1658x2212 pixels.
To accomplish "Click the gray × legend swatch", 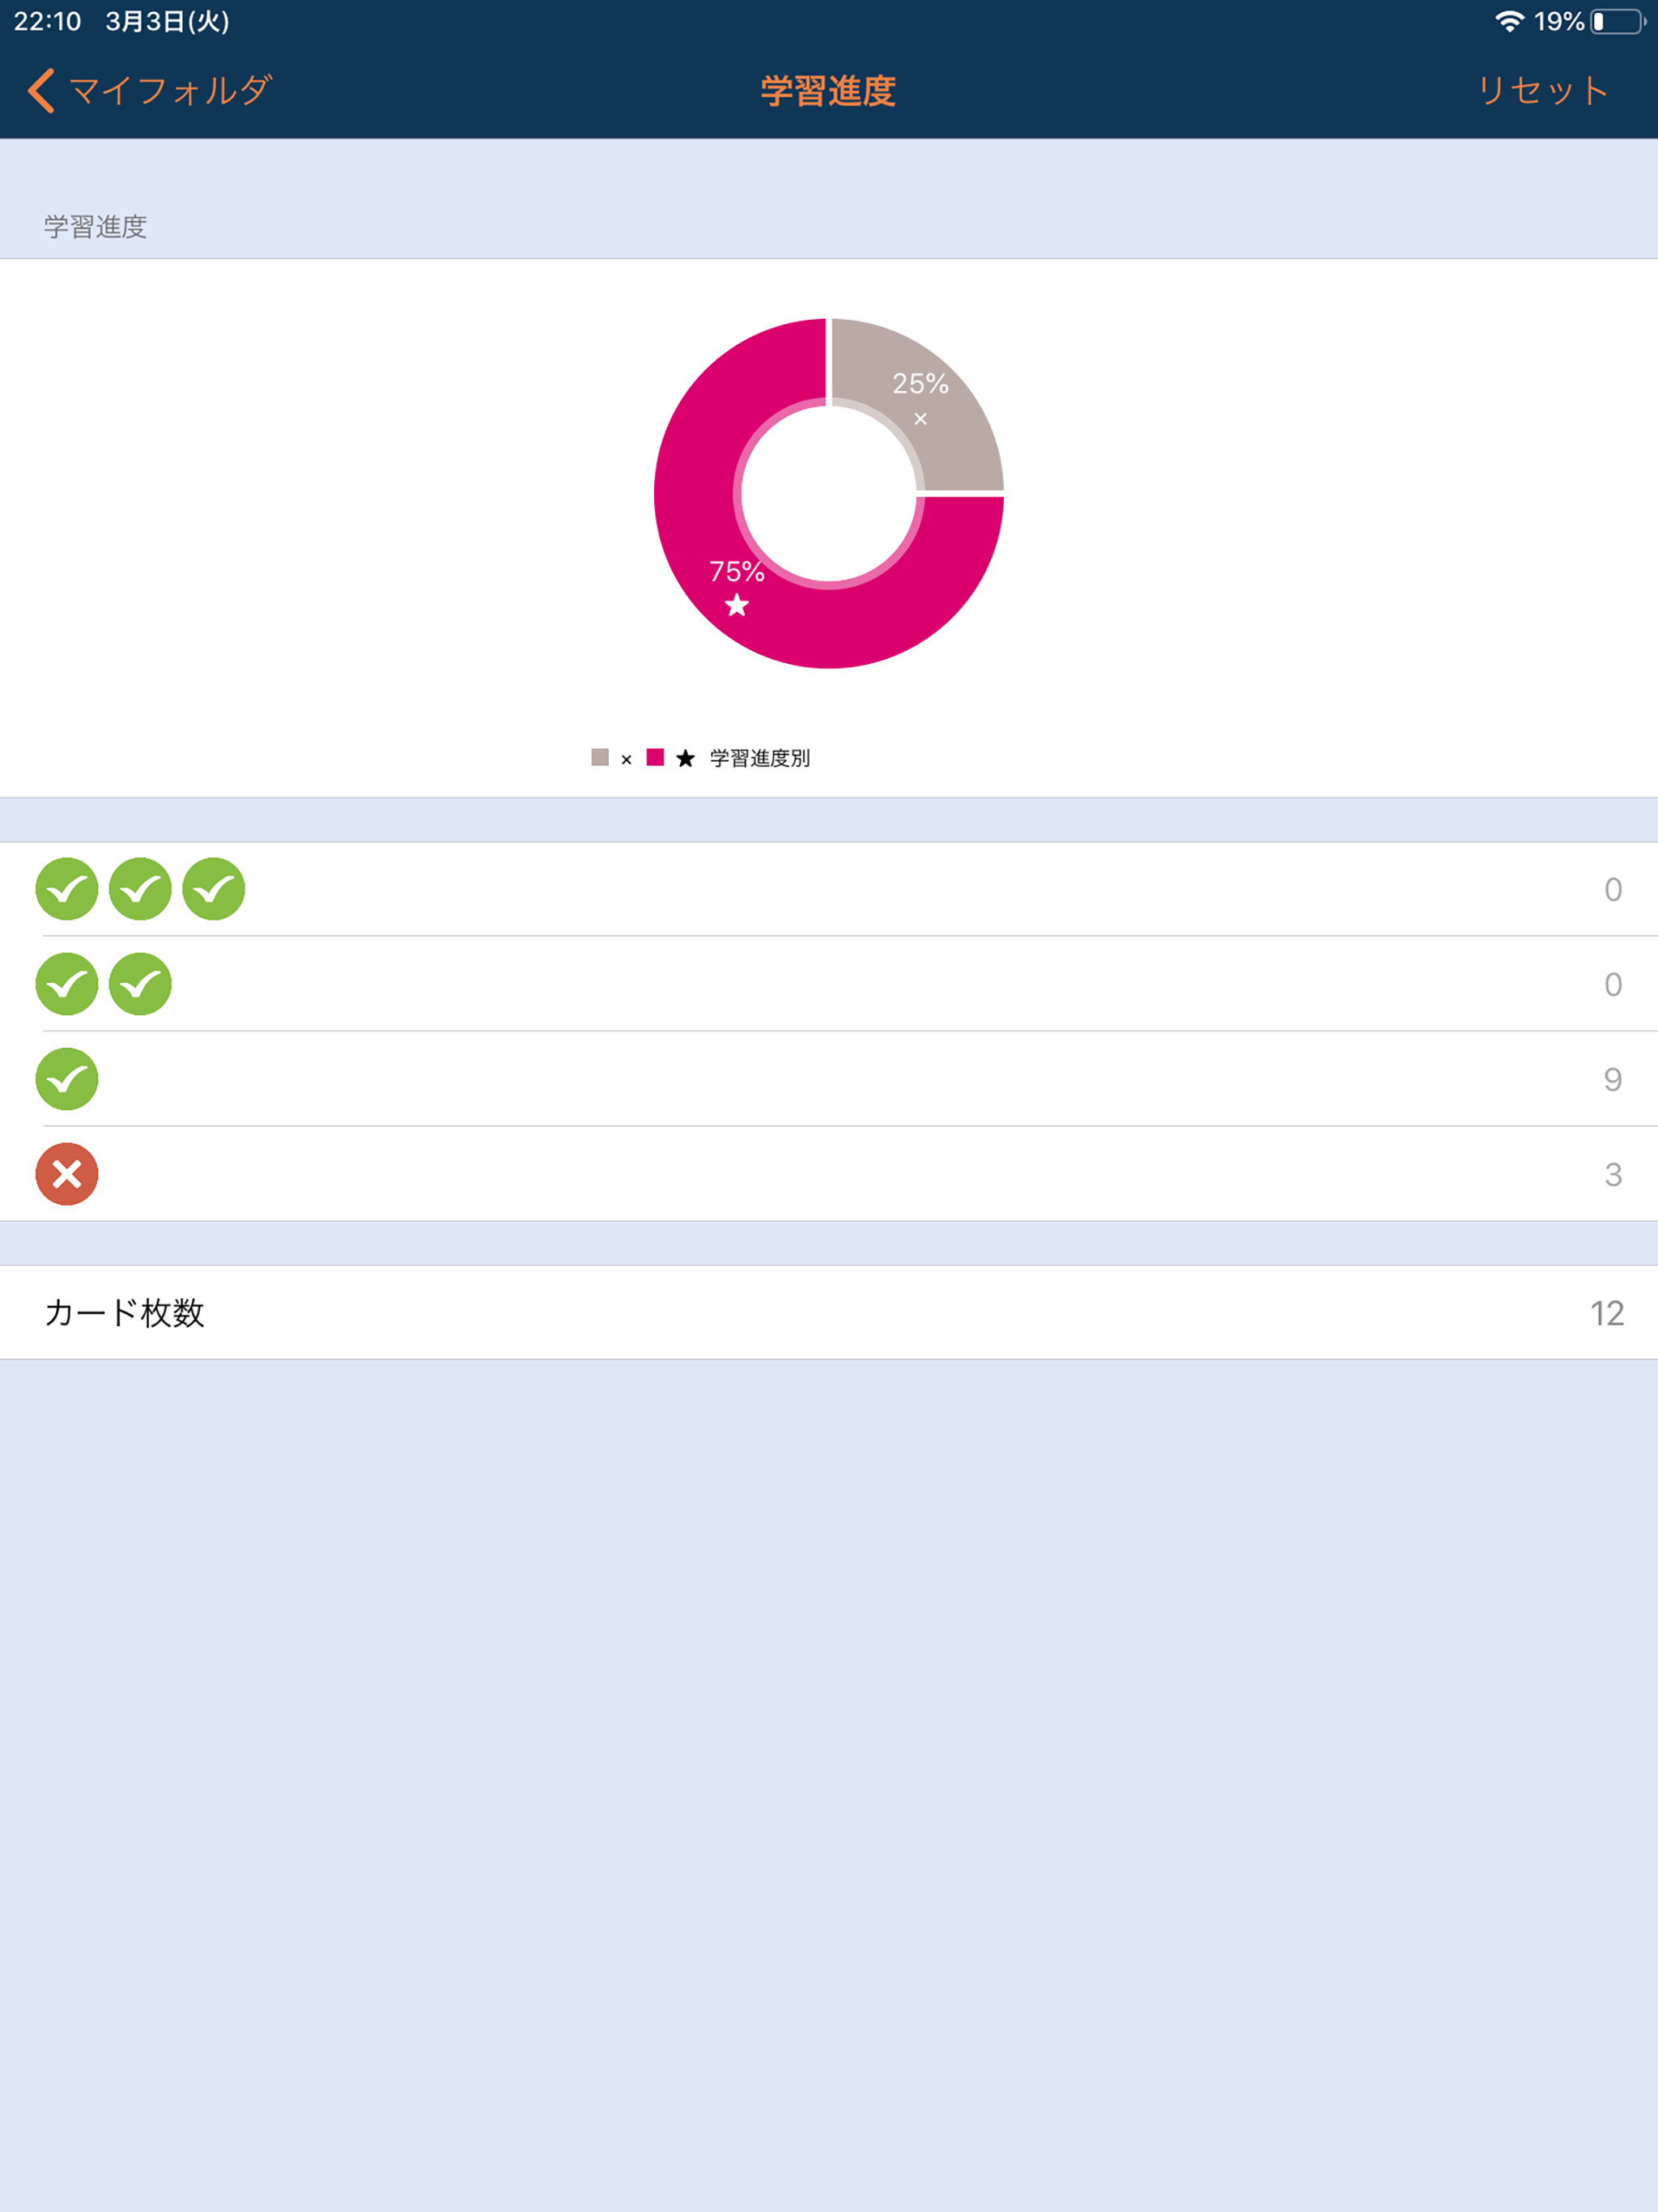I will pos(600,757).
